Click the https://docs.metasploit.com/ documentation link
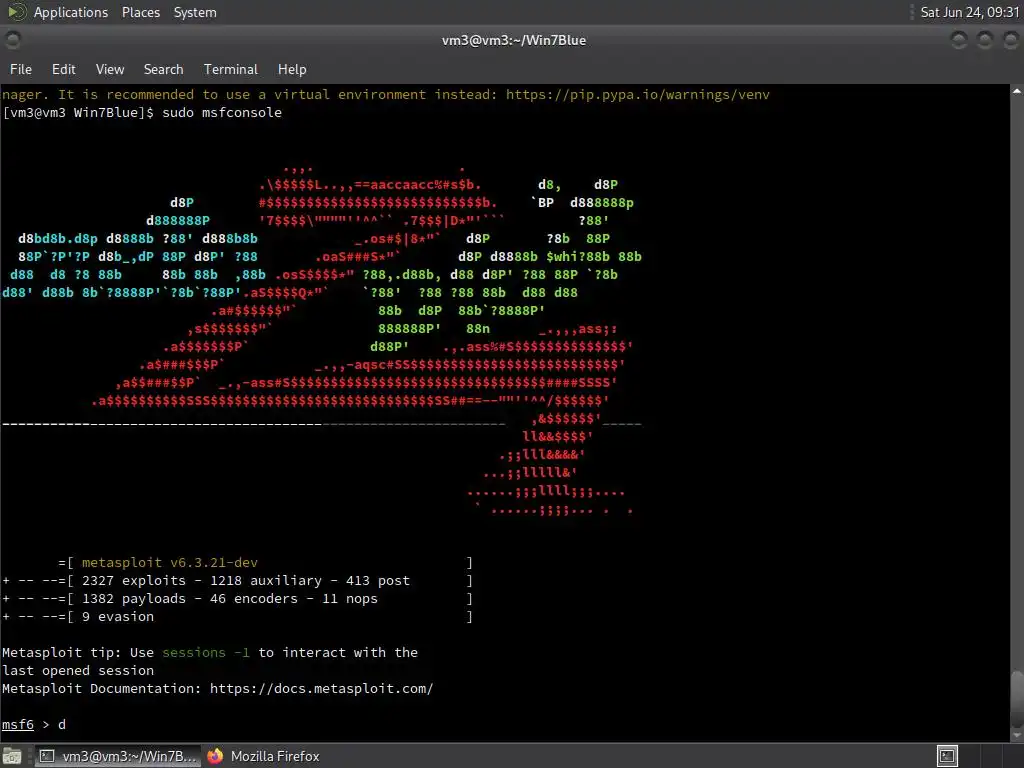The width and height of the screenshot is (1024, 768). [x=321, y=688]
